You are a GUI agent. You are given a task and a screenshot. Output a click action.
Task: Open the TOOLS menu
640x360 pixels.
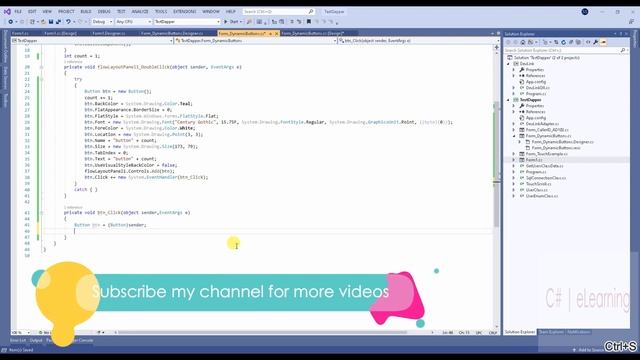click(x=161, y=11)
